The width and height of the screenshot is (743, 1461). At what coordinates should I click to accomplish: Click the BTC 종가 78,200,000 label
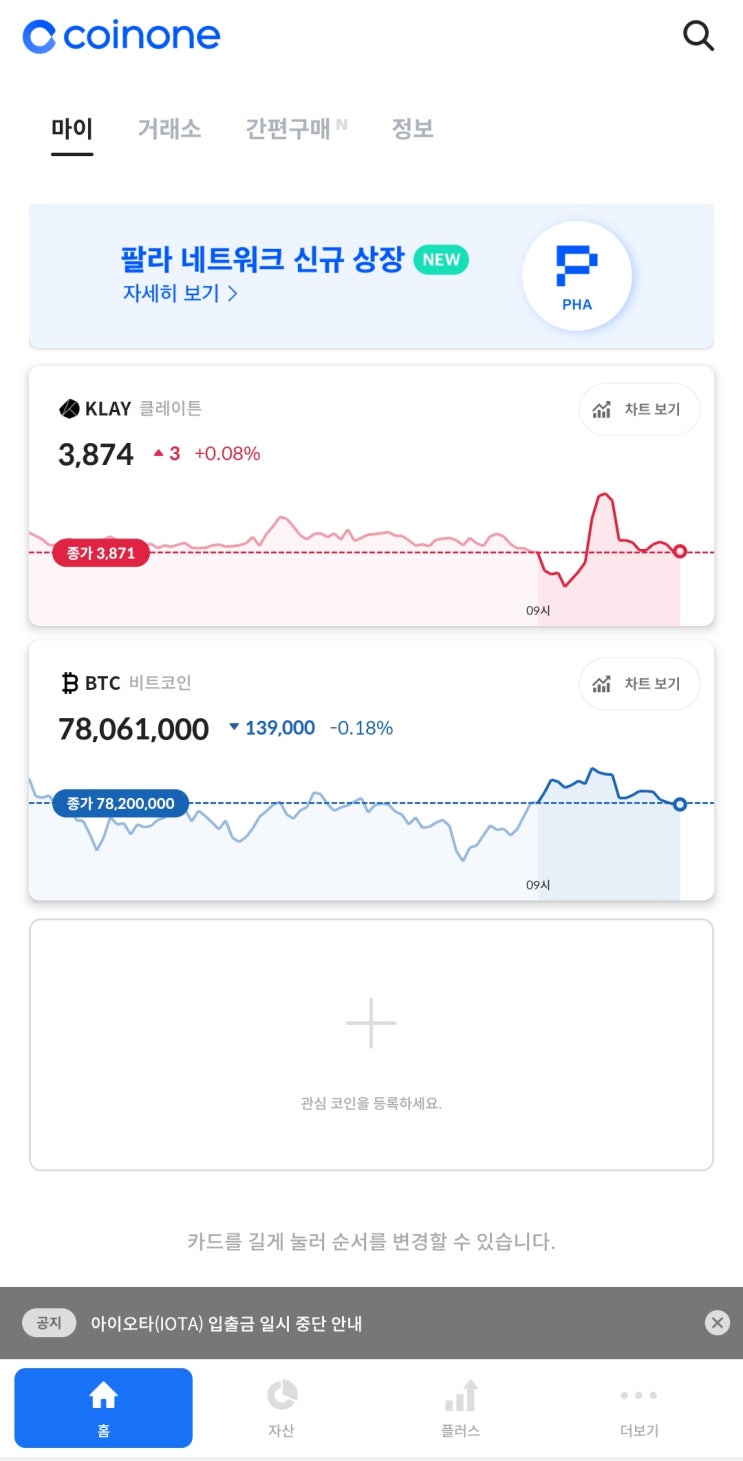click(120, 803)
